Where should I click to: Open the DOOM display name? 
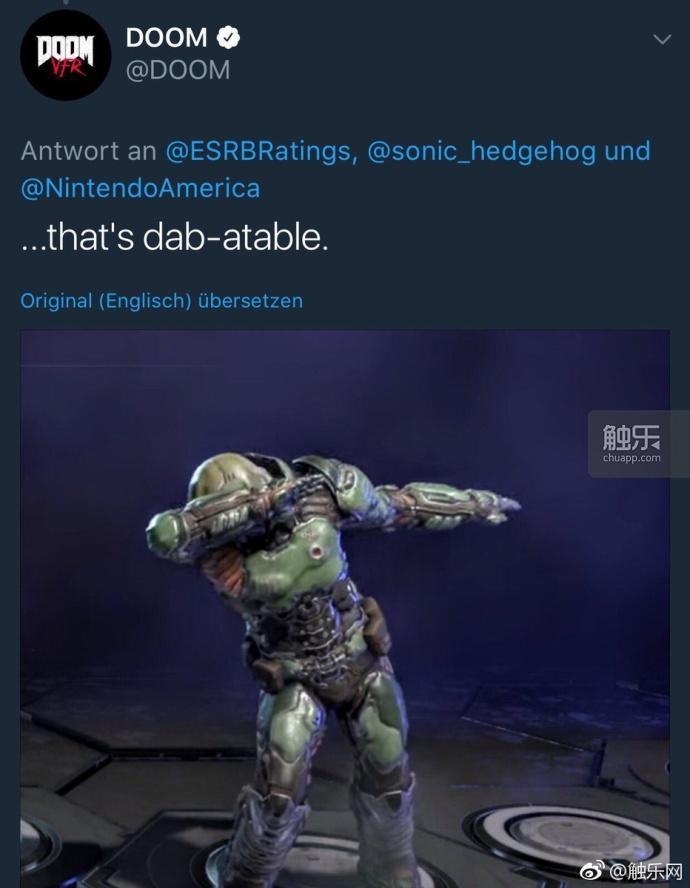(x=166, y=38)
